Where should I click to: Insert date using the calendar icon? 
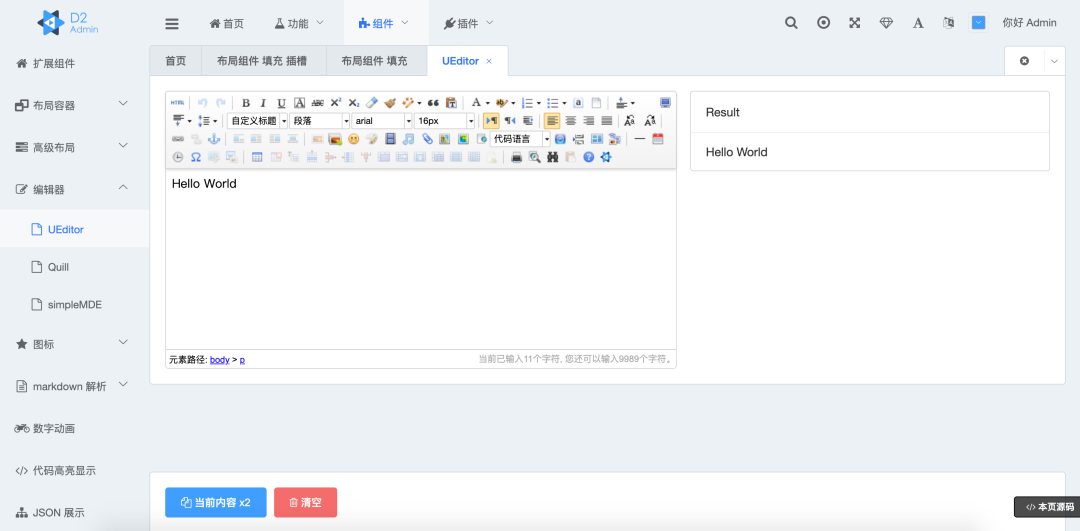pyautogui.click(x=658, y=139)
